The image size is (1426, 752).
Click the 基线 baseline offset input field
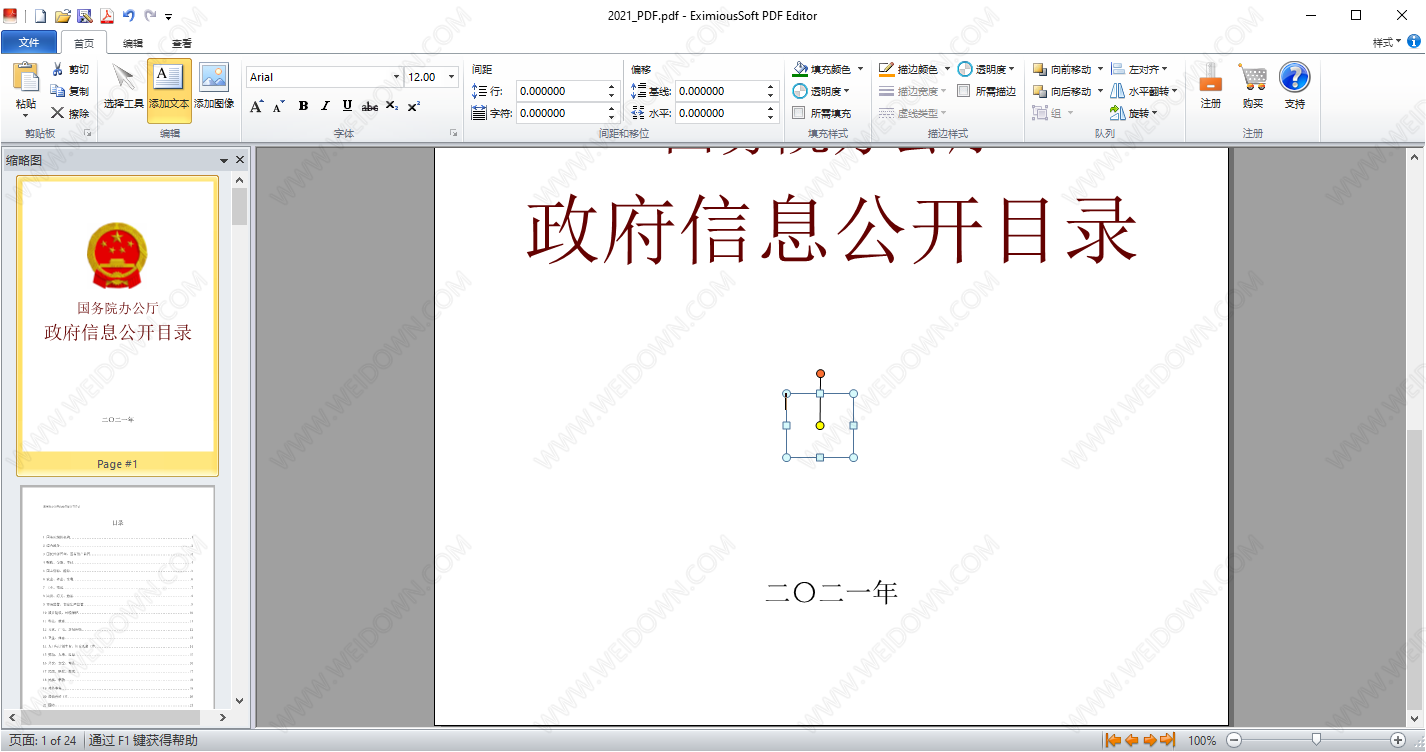[720, 91]
